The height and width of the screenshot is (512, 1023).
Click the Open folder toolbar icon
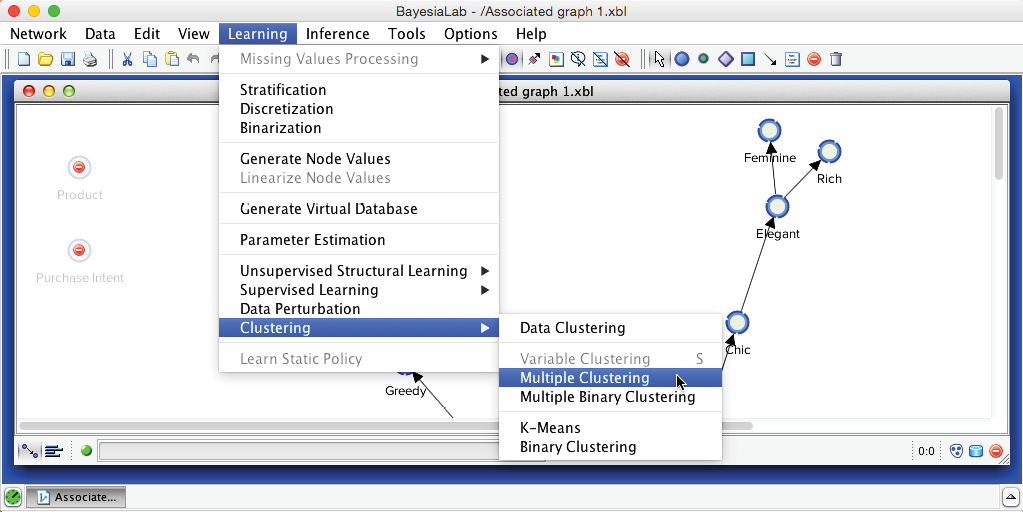click(46, 59)
